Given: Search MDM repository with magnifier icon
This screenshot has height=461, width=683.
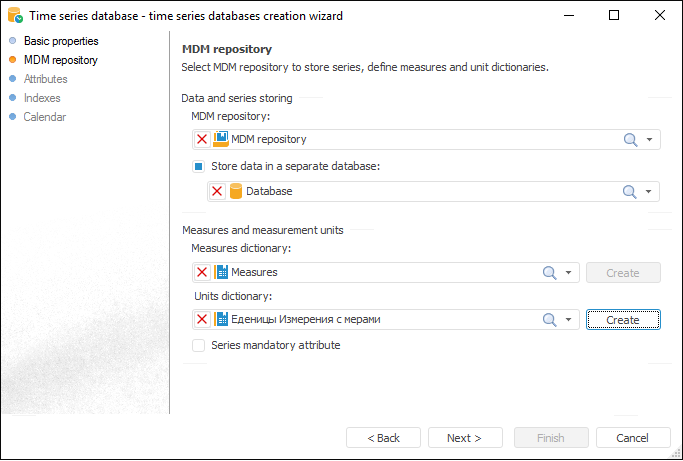Looking at the screenshot, I should (631, 140).
